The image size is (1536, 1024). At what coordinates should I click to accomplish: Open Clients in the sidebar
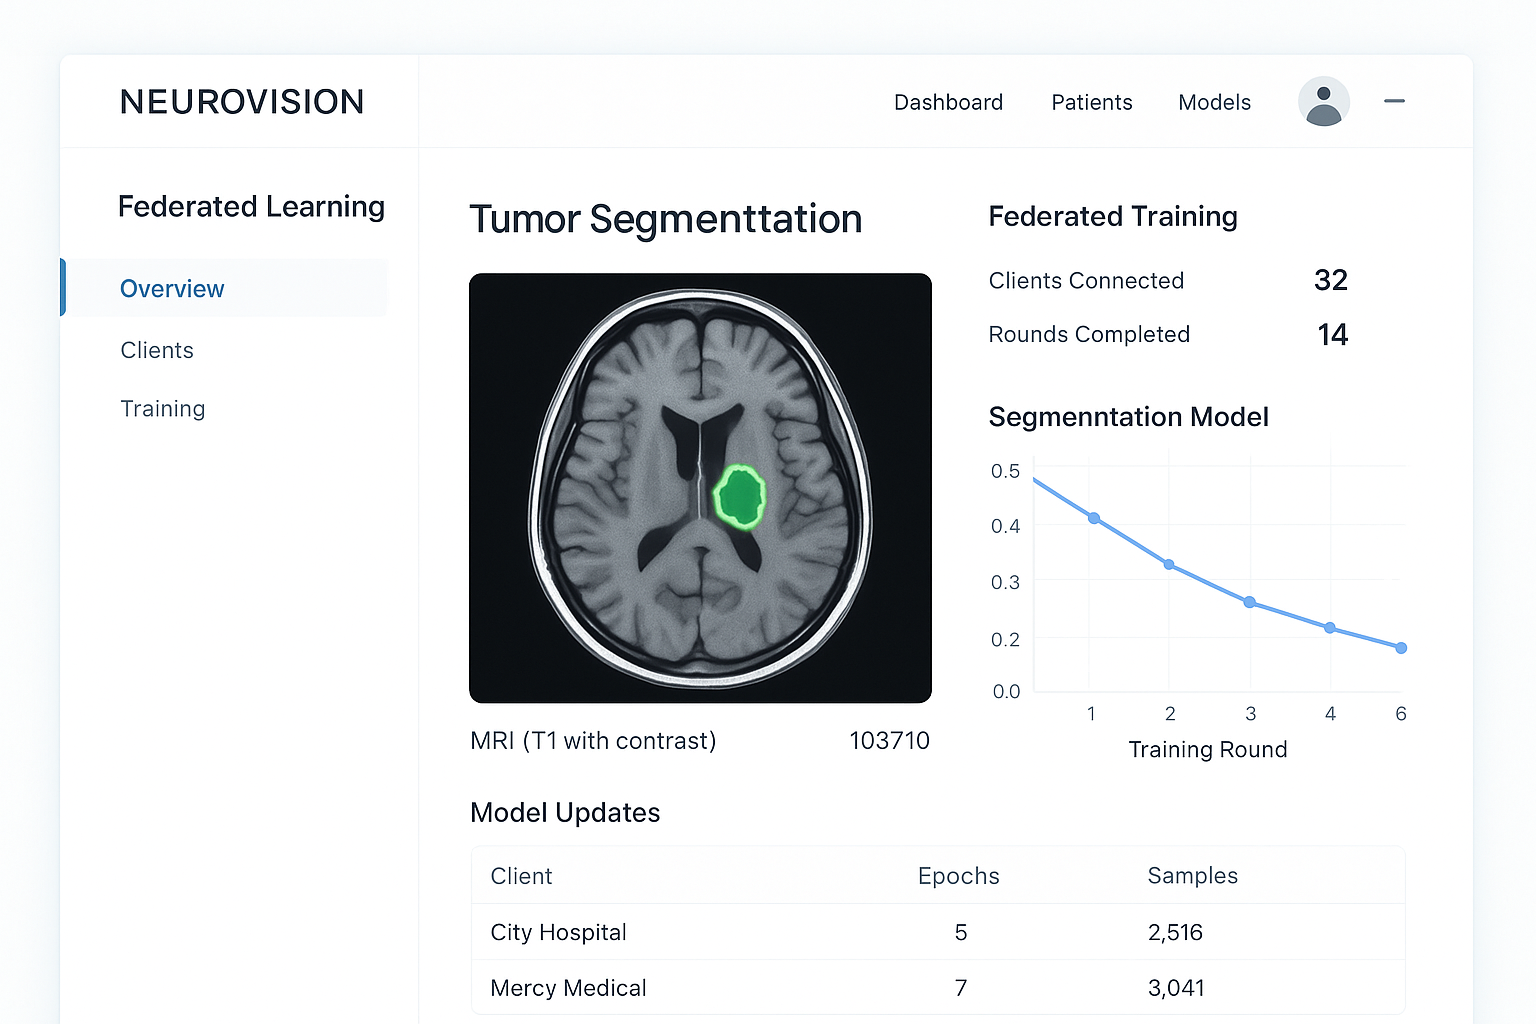[157, 350]
